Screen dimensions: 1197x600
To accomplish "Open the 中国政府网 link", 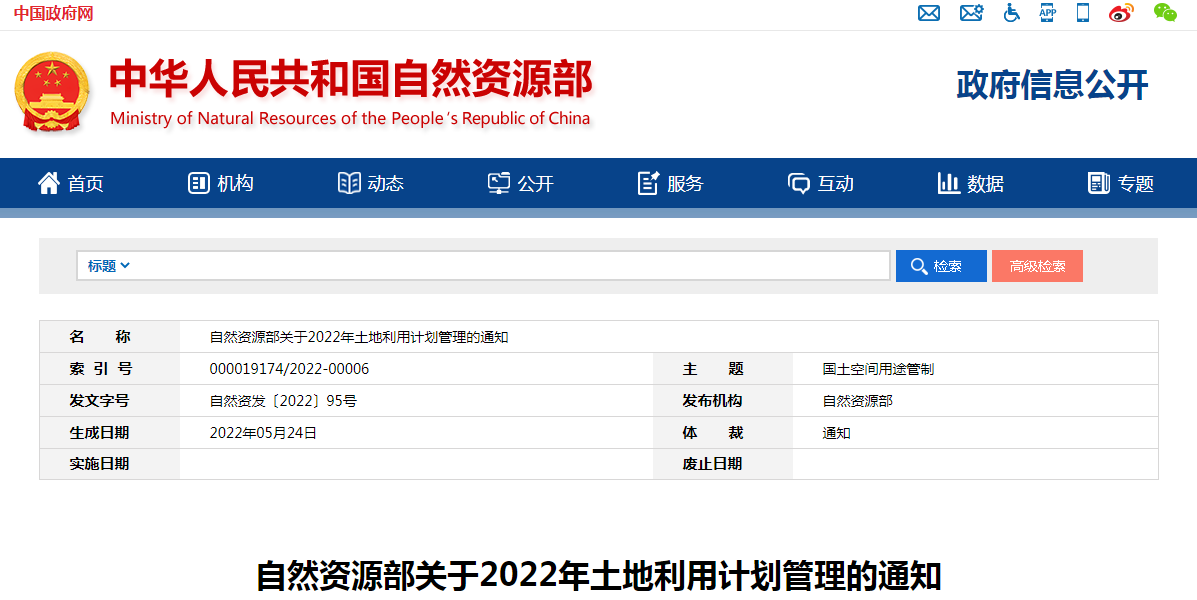I will [53, 13].
